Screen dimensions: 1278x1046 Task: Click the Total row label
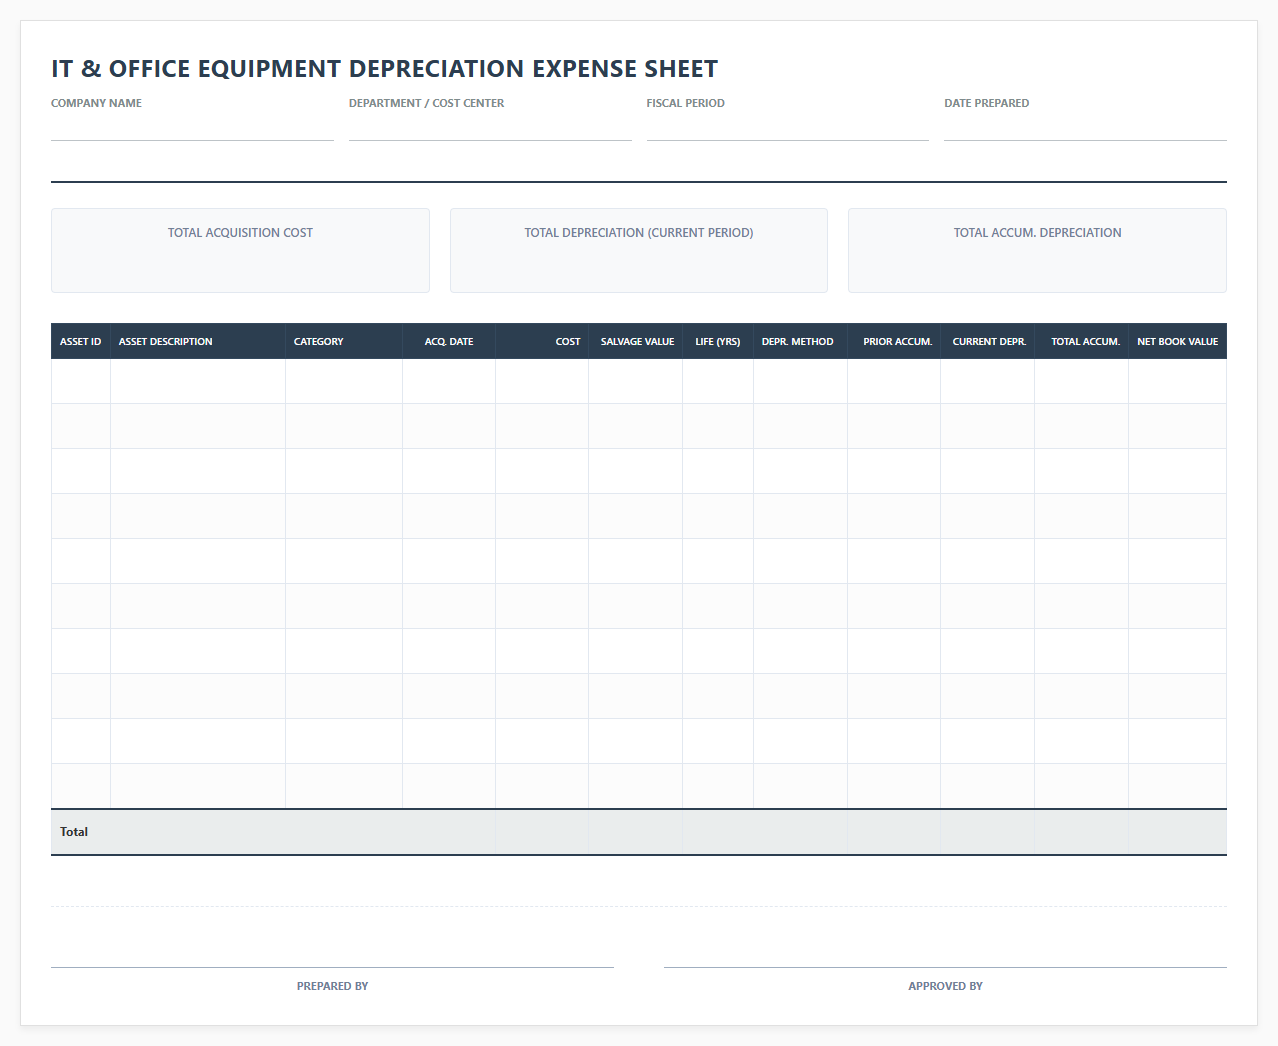(x=74, y=832)
